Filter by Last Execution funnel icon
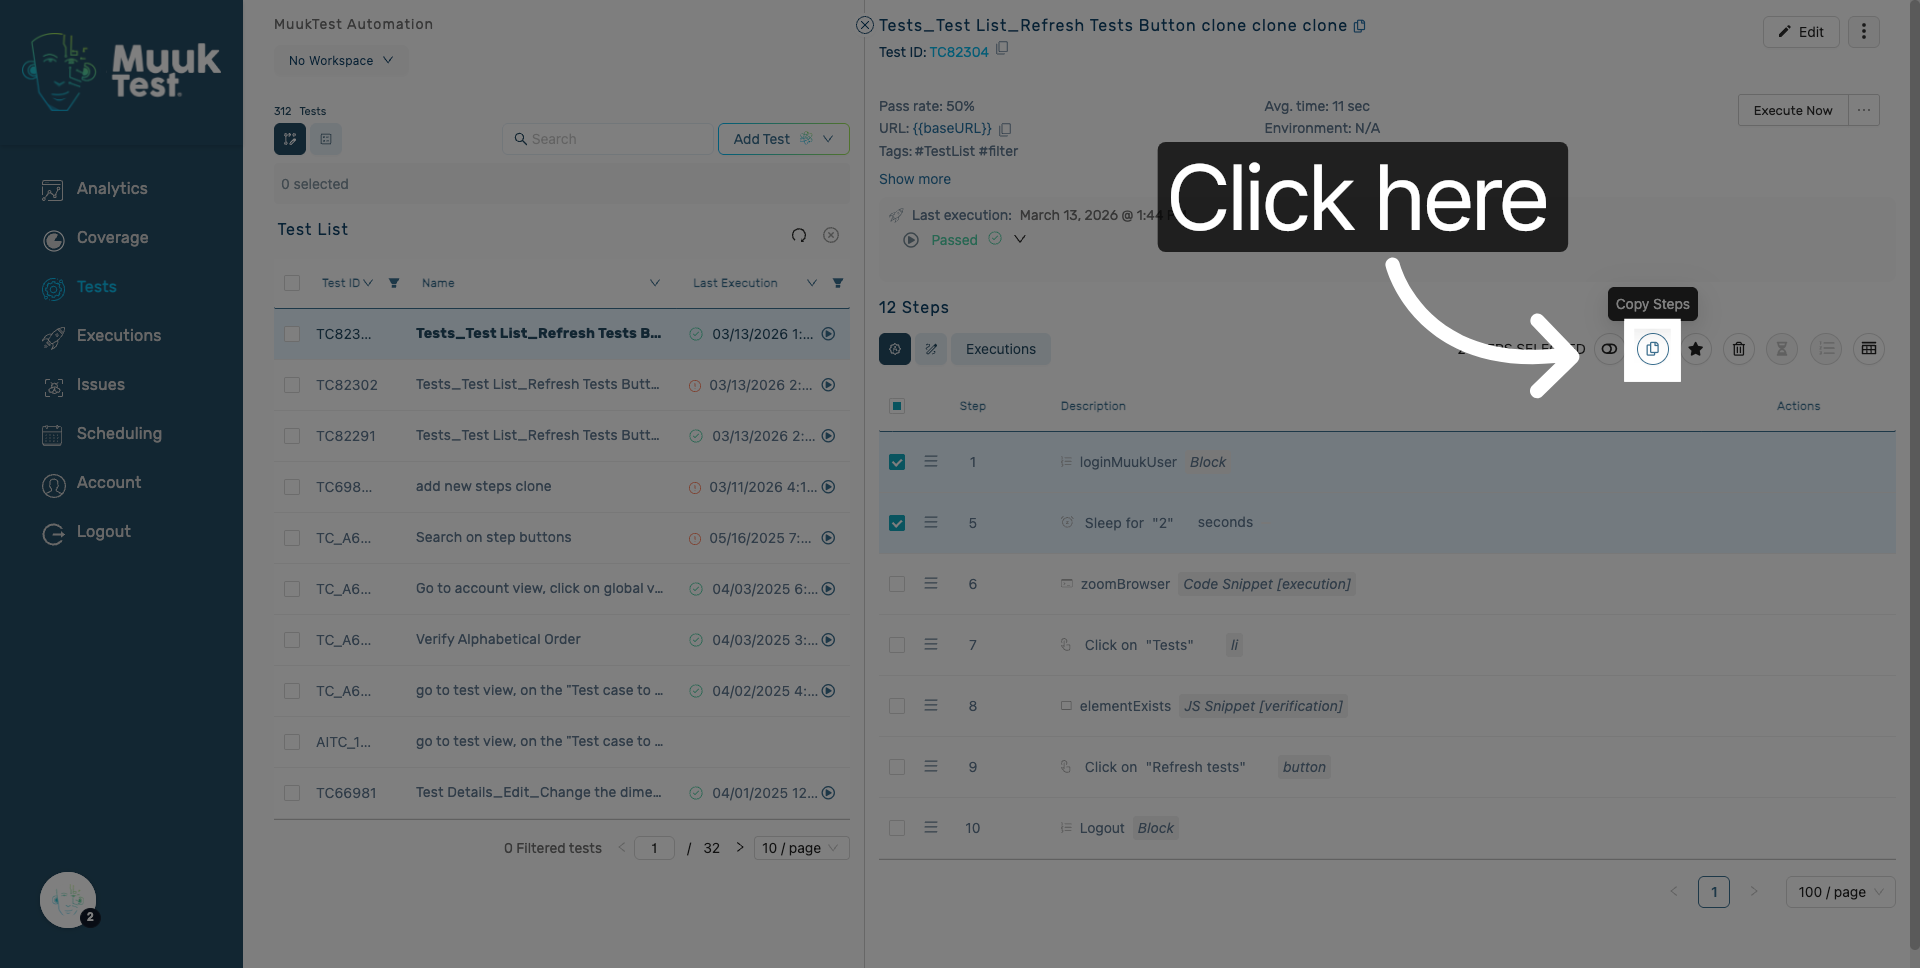This screenshot has height=968, width=1920. [838, 283]
